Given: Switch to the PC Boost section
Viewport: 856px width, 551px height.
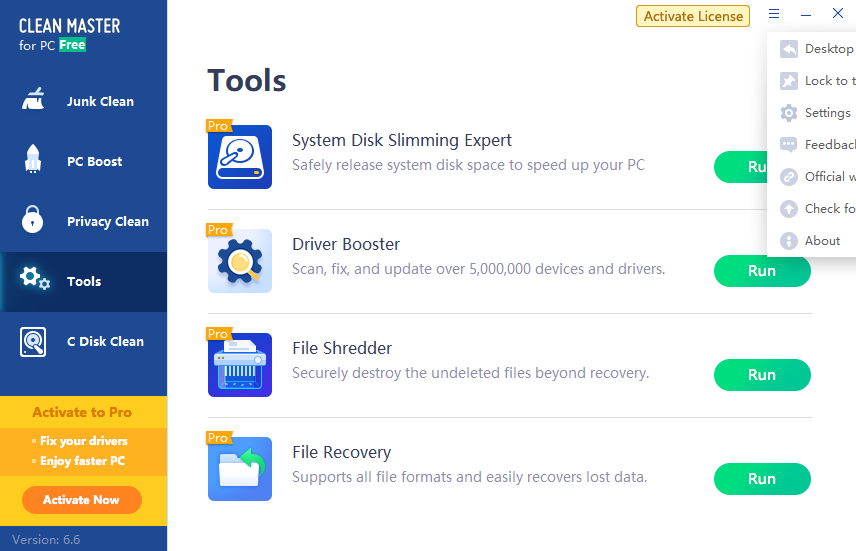Looking at the screenshot, I should (x=84, y=162).
